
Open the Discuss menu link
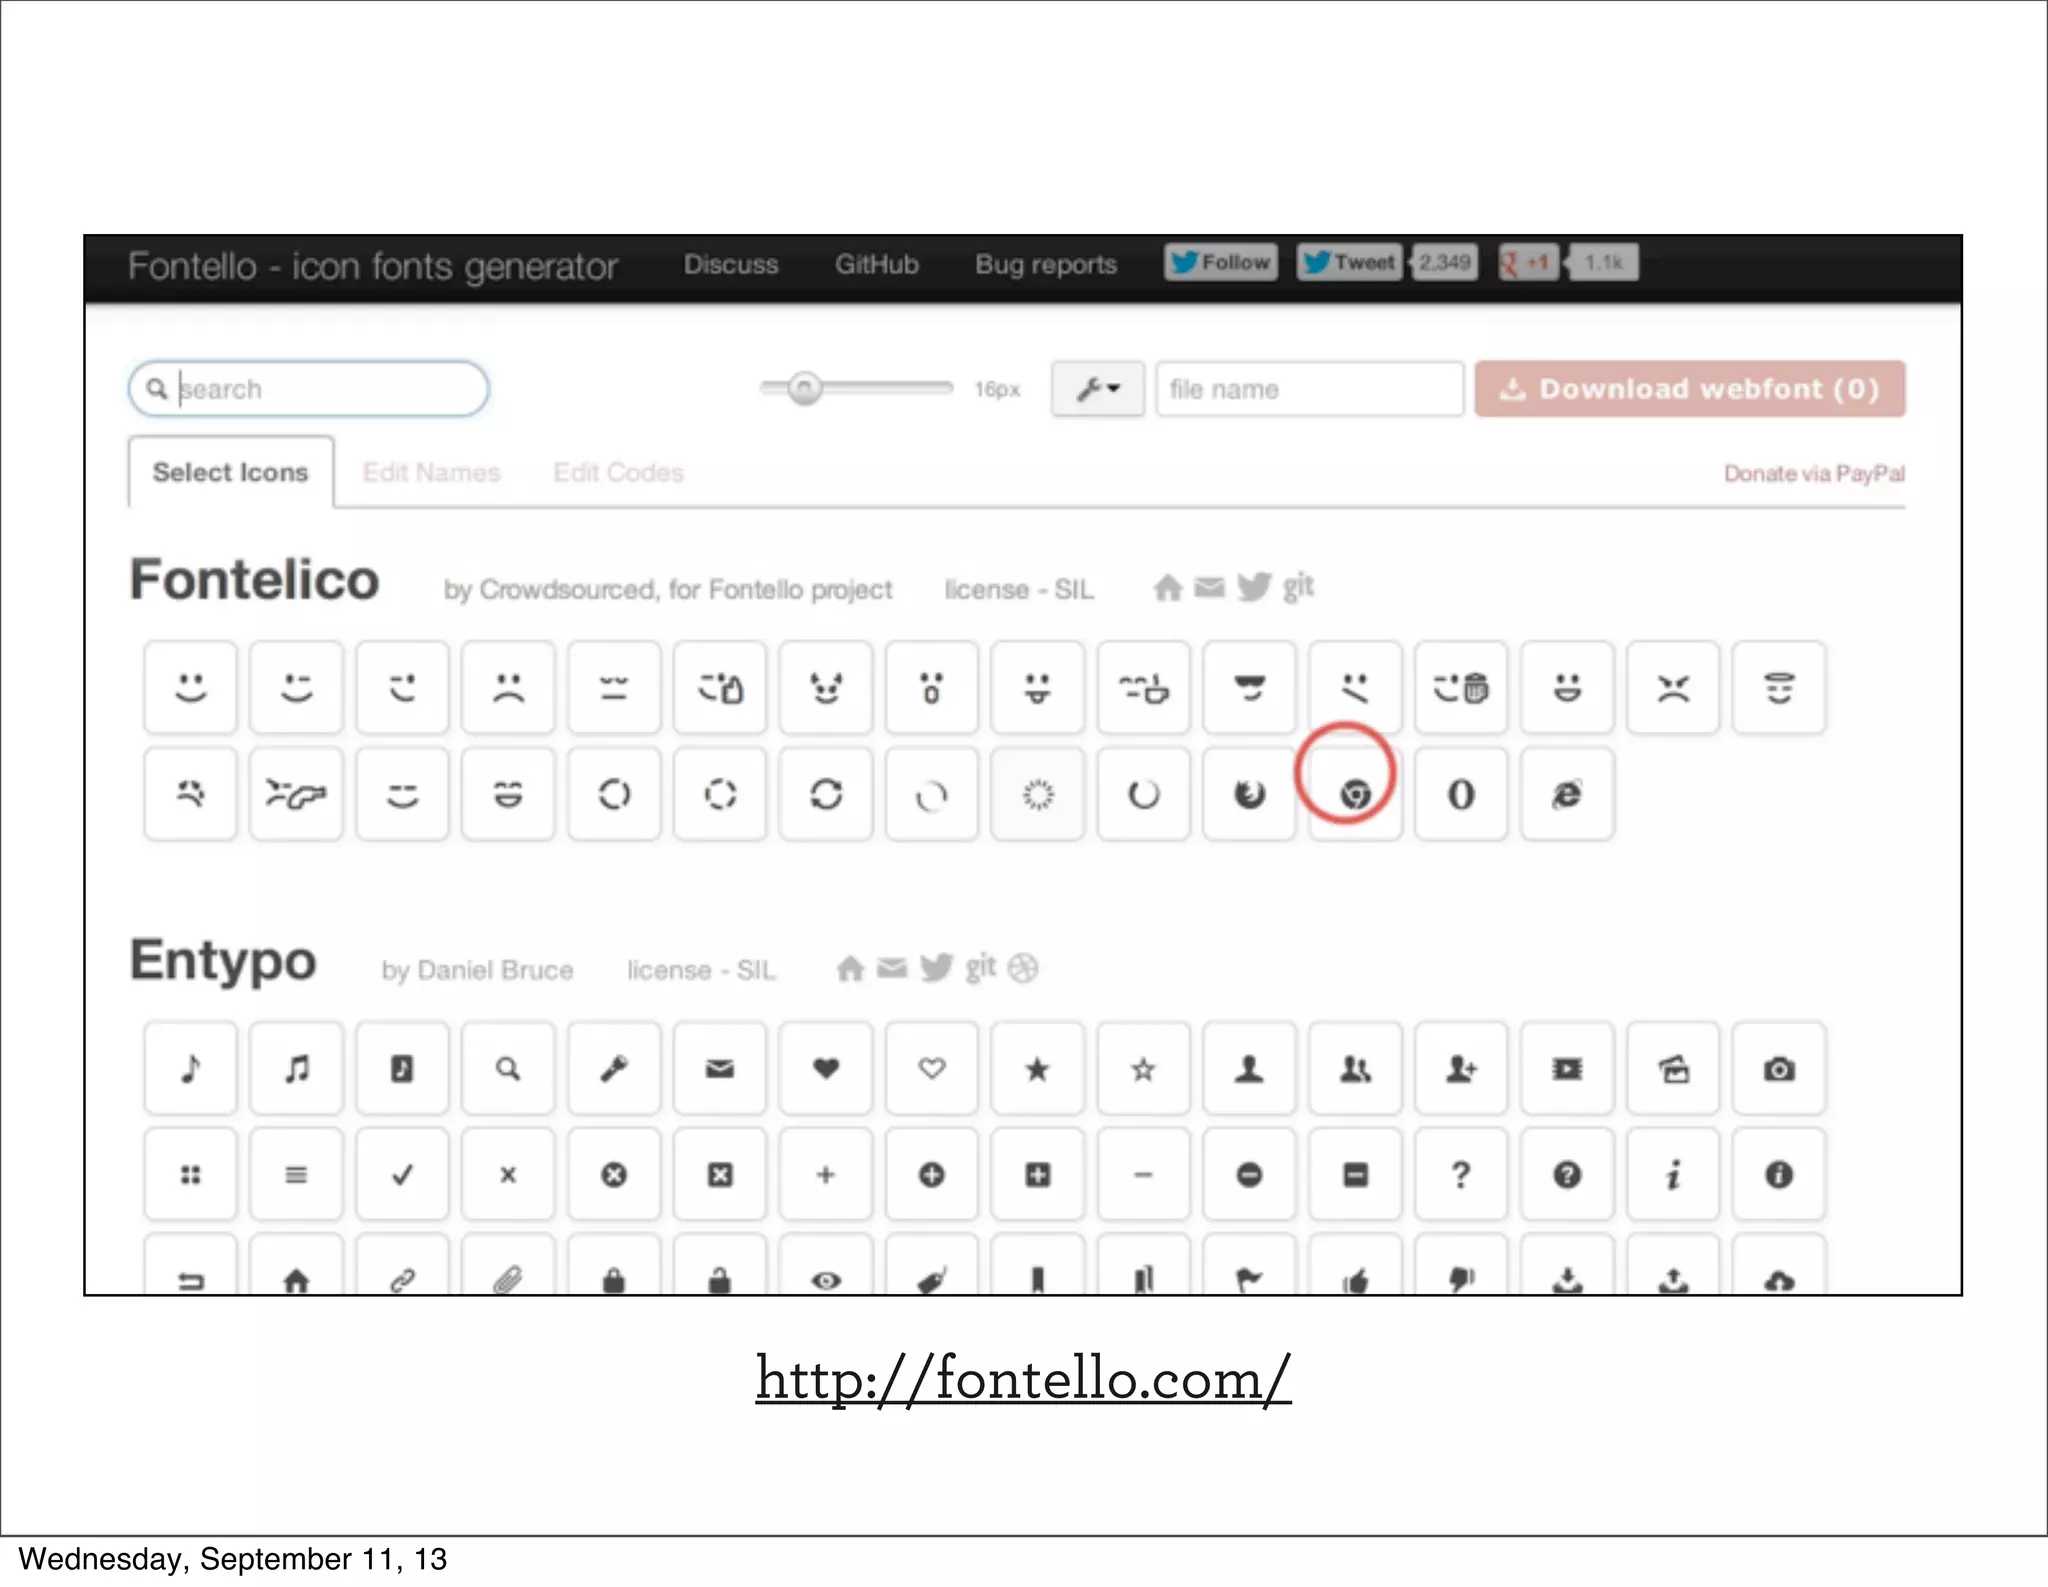pos(731,264)
